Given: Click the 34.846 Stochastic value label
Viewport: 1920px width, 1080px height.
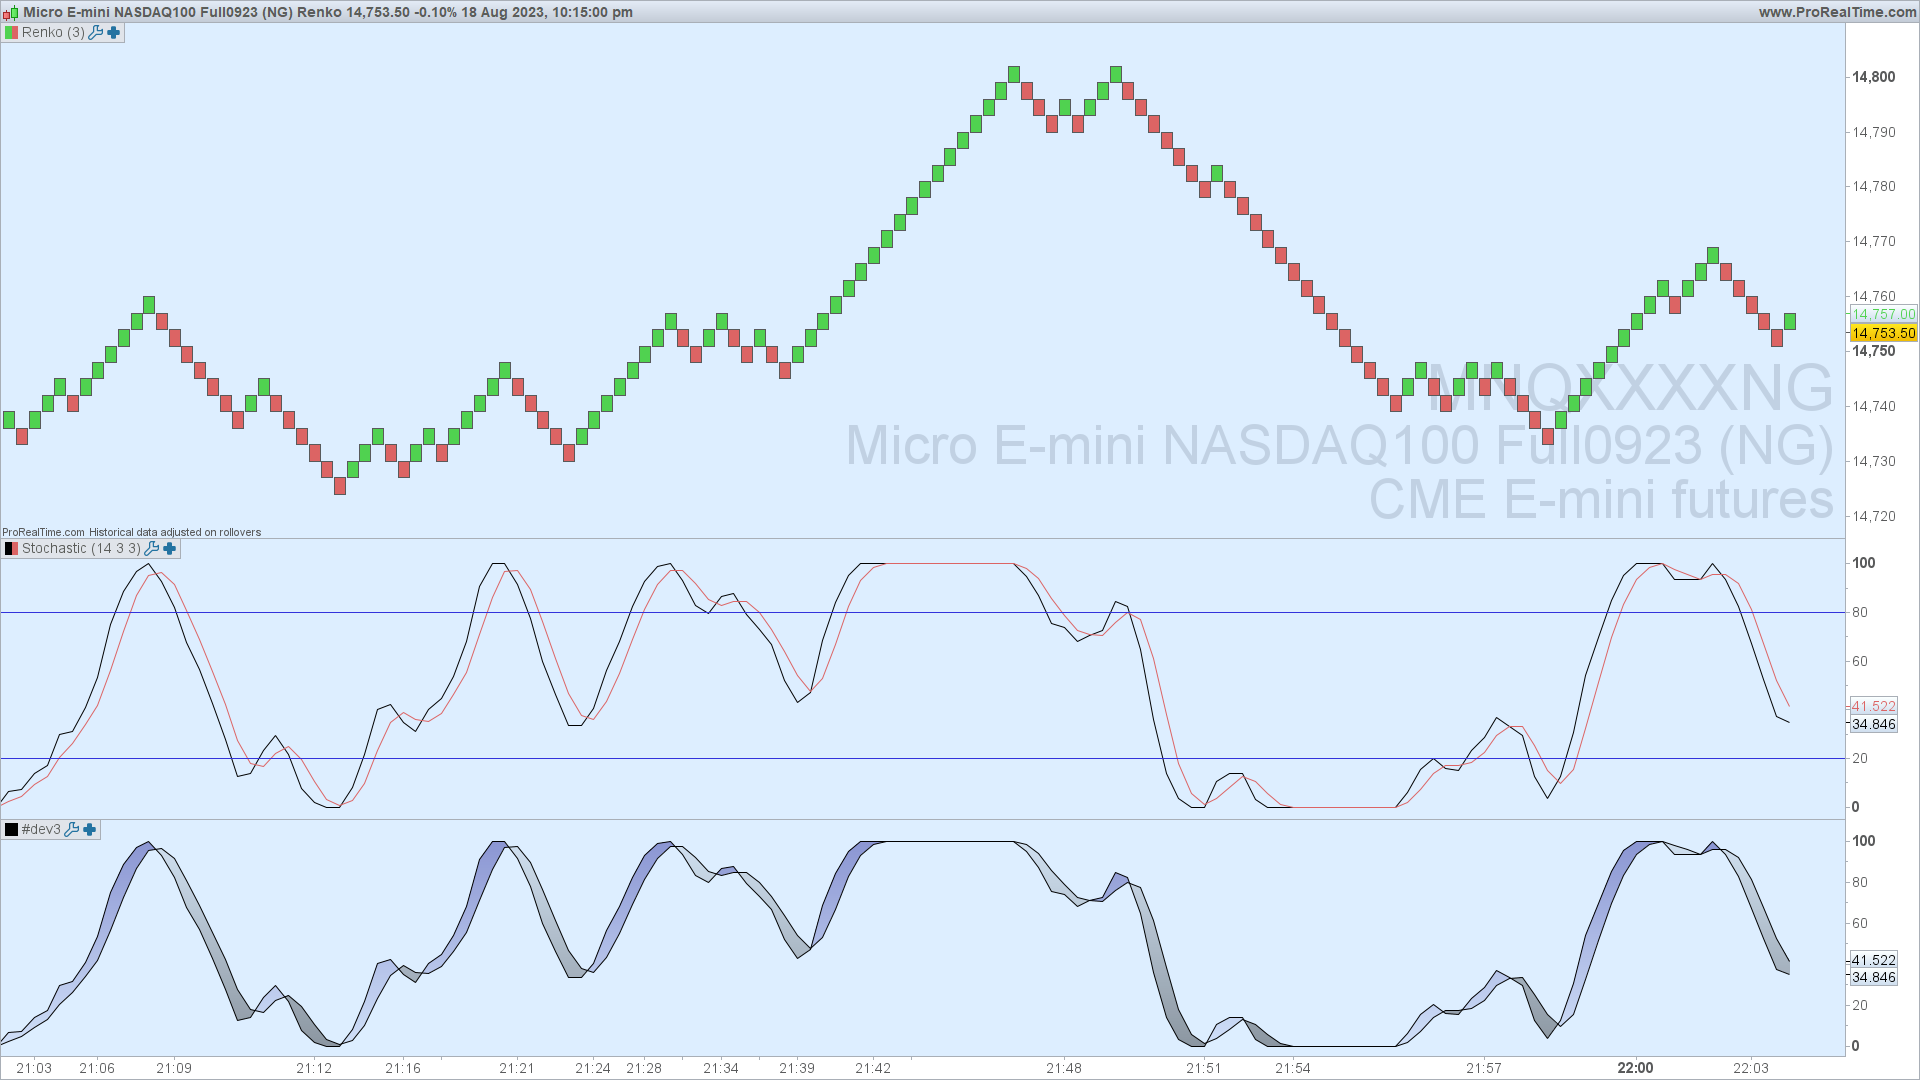Looking at the screenshot, I should 1873,725.
